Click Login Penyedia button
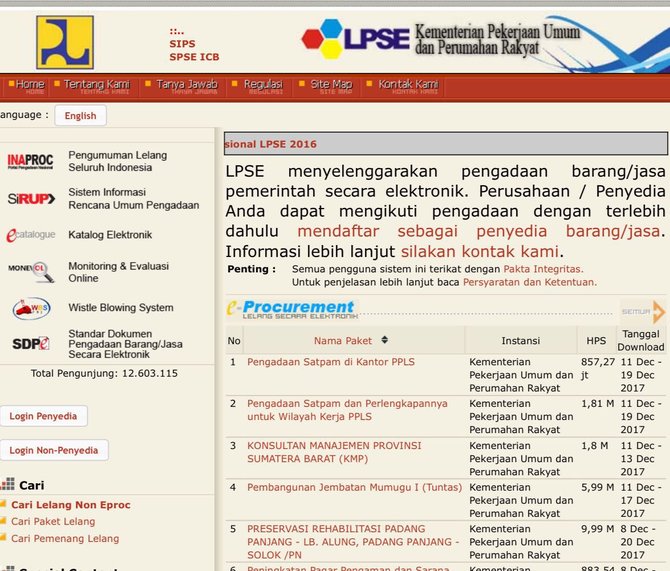Image resolution: width=670 pixels, height=571 pixels. [x=43, y=416]
